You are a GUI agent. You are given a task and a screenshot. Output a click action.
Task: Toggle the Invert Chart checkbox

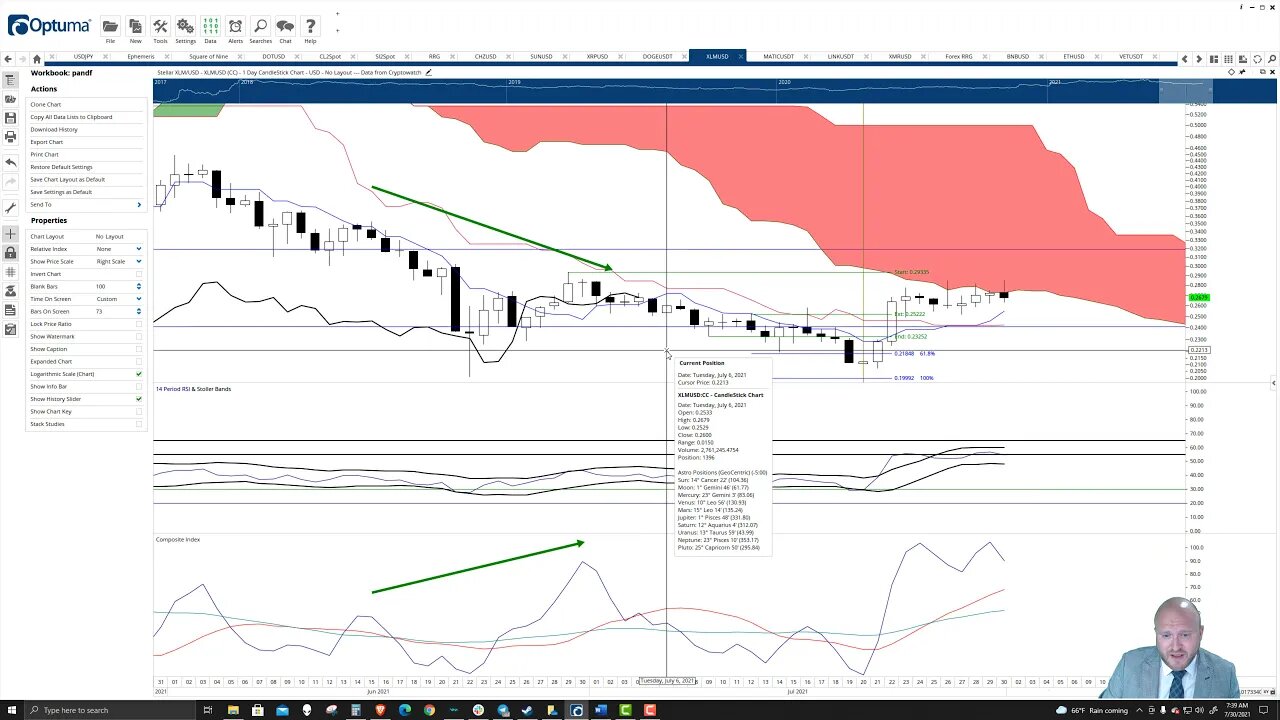coord(138,274)
